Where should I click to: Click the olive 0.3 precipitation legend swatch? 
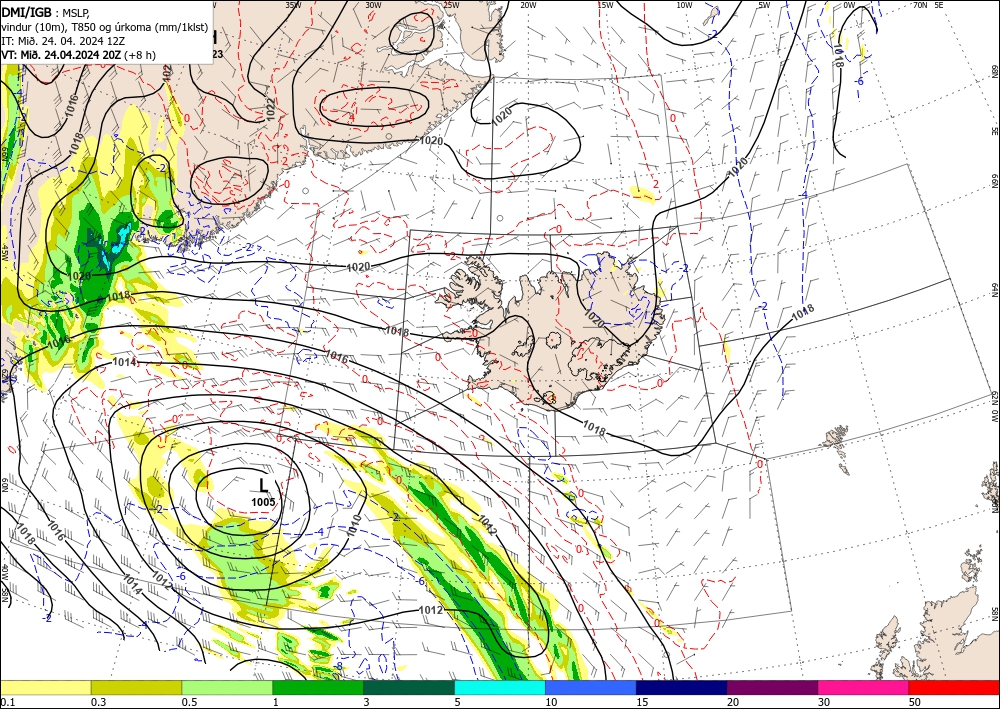pyautogui.click(x=136, y=687)
